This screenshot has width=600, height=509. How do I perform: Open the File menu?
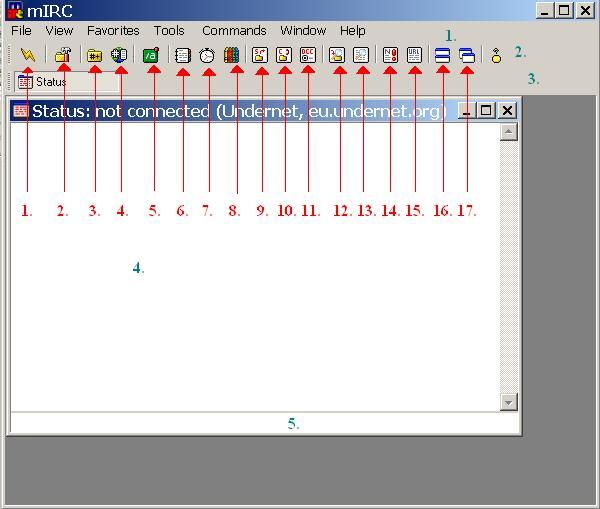click(21, 31)
